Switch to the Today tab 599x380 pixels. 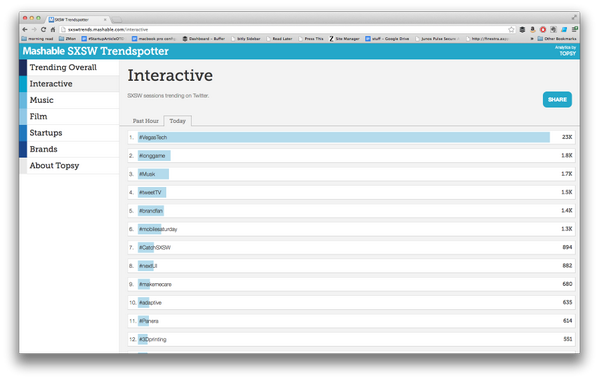178,121
